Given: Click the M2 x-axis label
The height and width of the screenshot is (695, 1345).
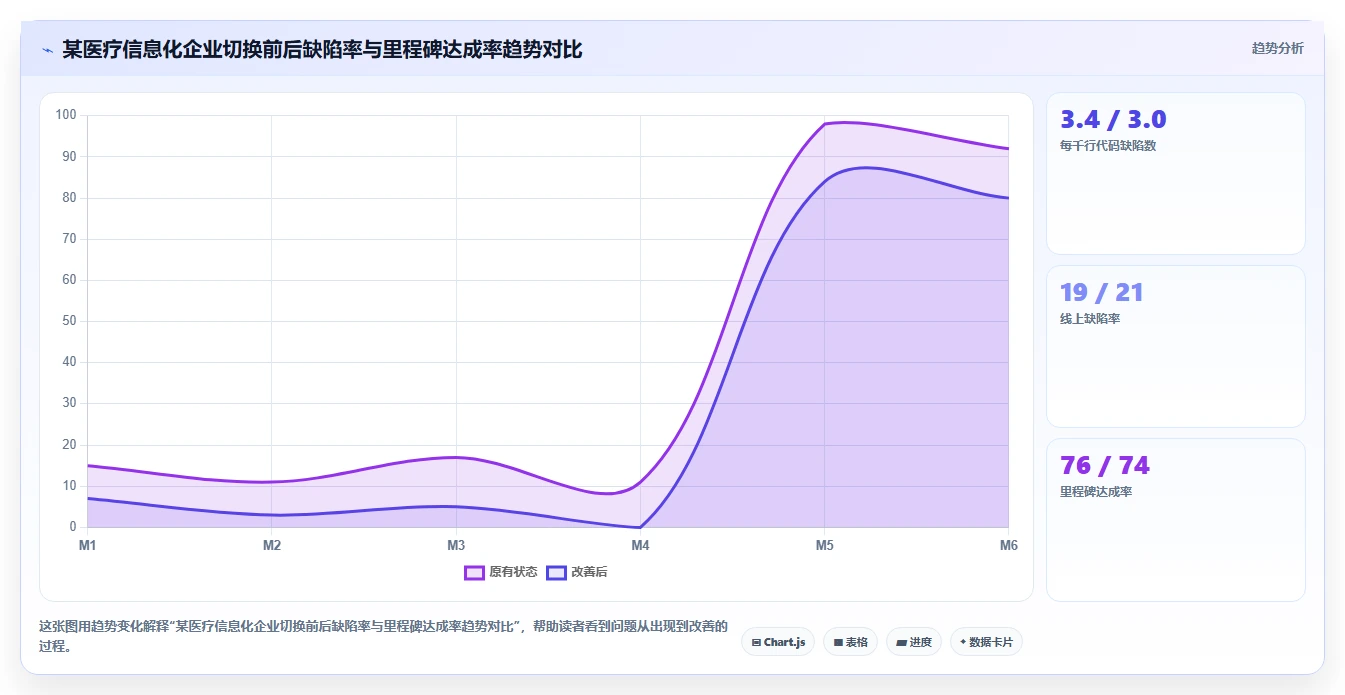Looking at the screenshot, I should [x=272, y=545].
